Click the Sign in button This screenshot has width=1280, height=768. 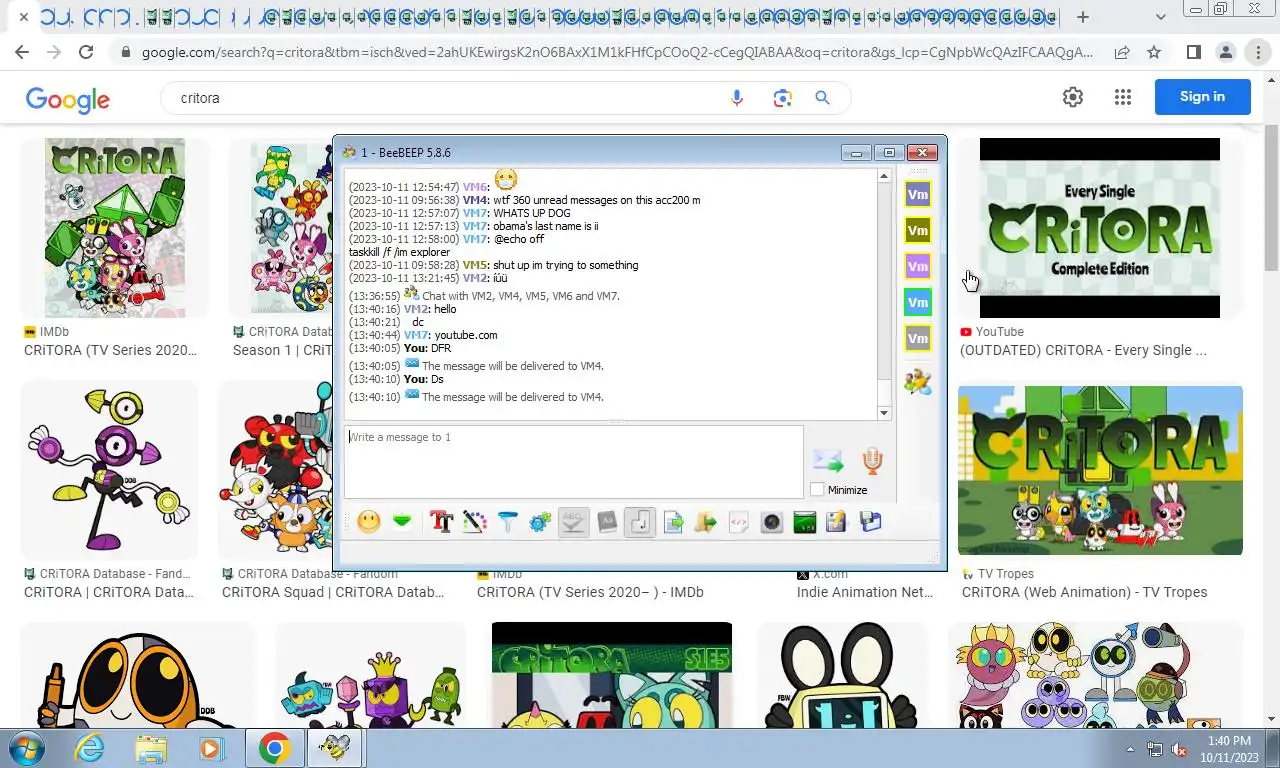1202,97
